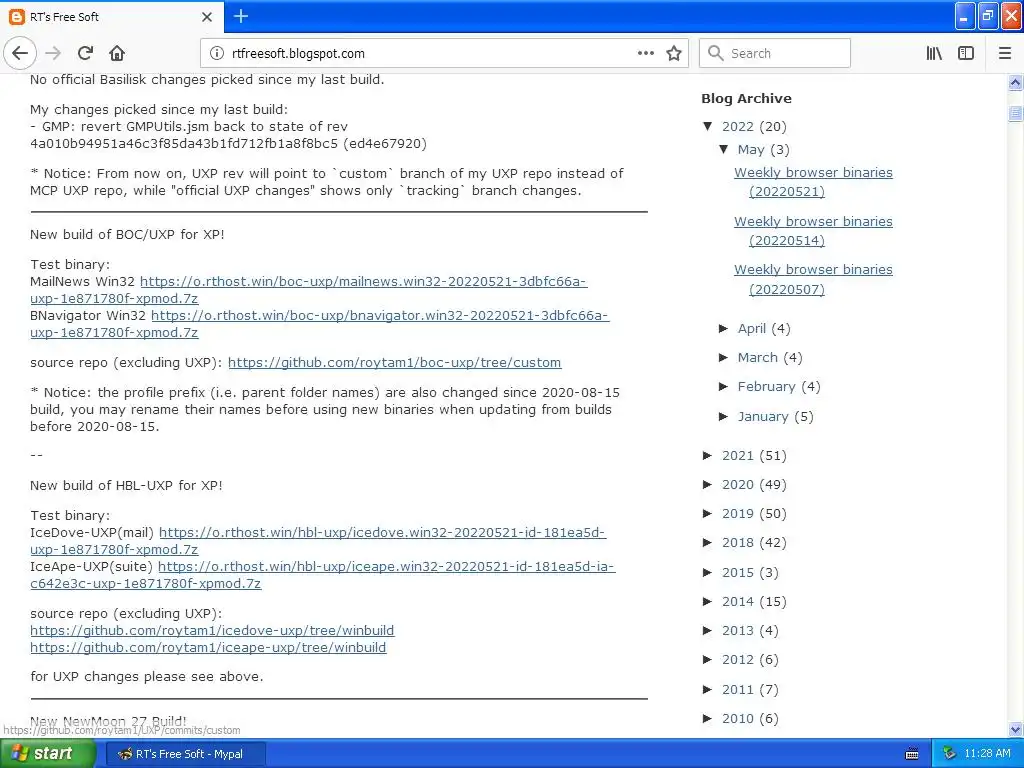
Task: Click the taskbar clock 11:28 AM
Action: pos(987,754)
